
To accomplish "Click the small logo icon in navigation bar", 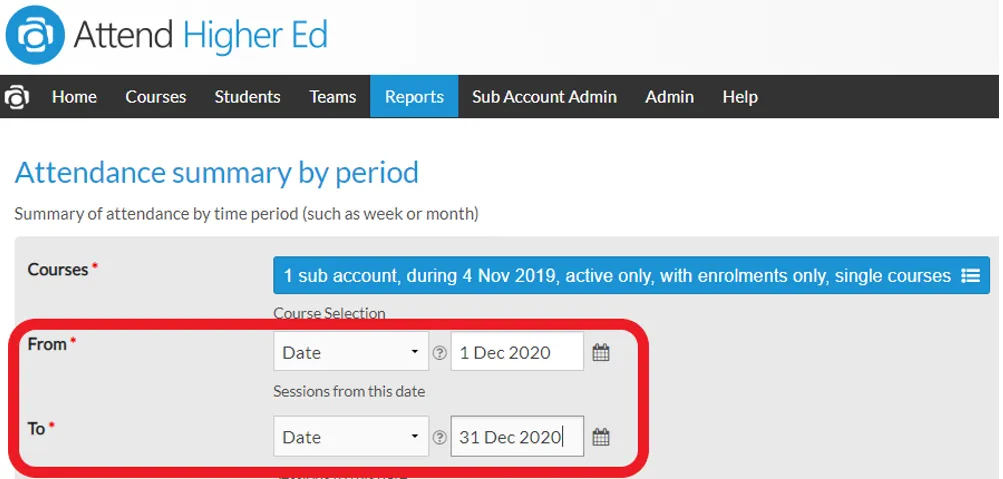I will [16, 97].
